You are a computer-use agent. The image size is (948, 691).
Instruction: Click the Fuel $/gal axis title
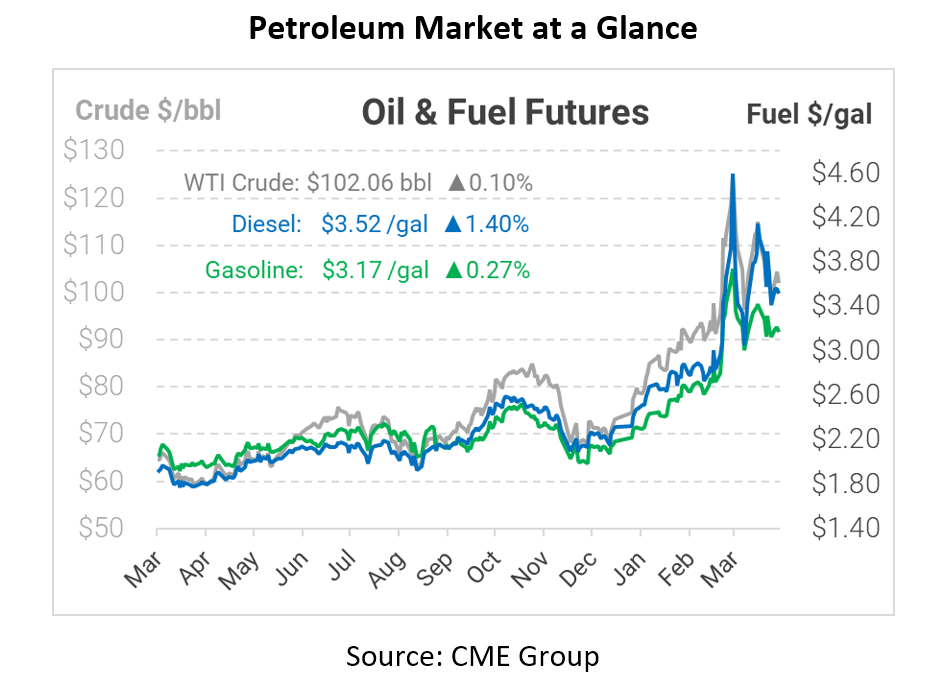coord(809,114)
